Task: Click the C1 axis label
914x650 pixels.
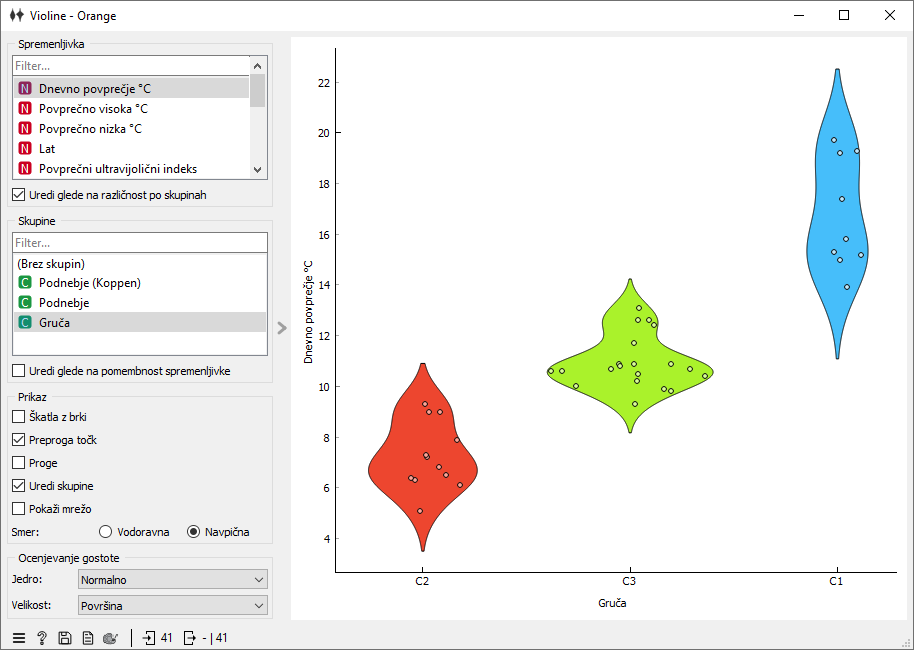Action: tap(836, 581)
